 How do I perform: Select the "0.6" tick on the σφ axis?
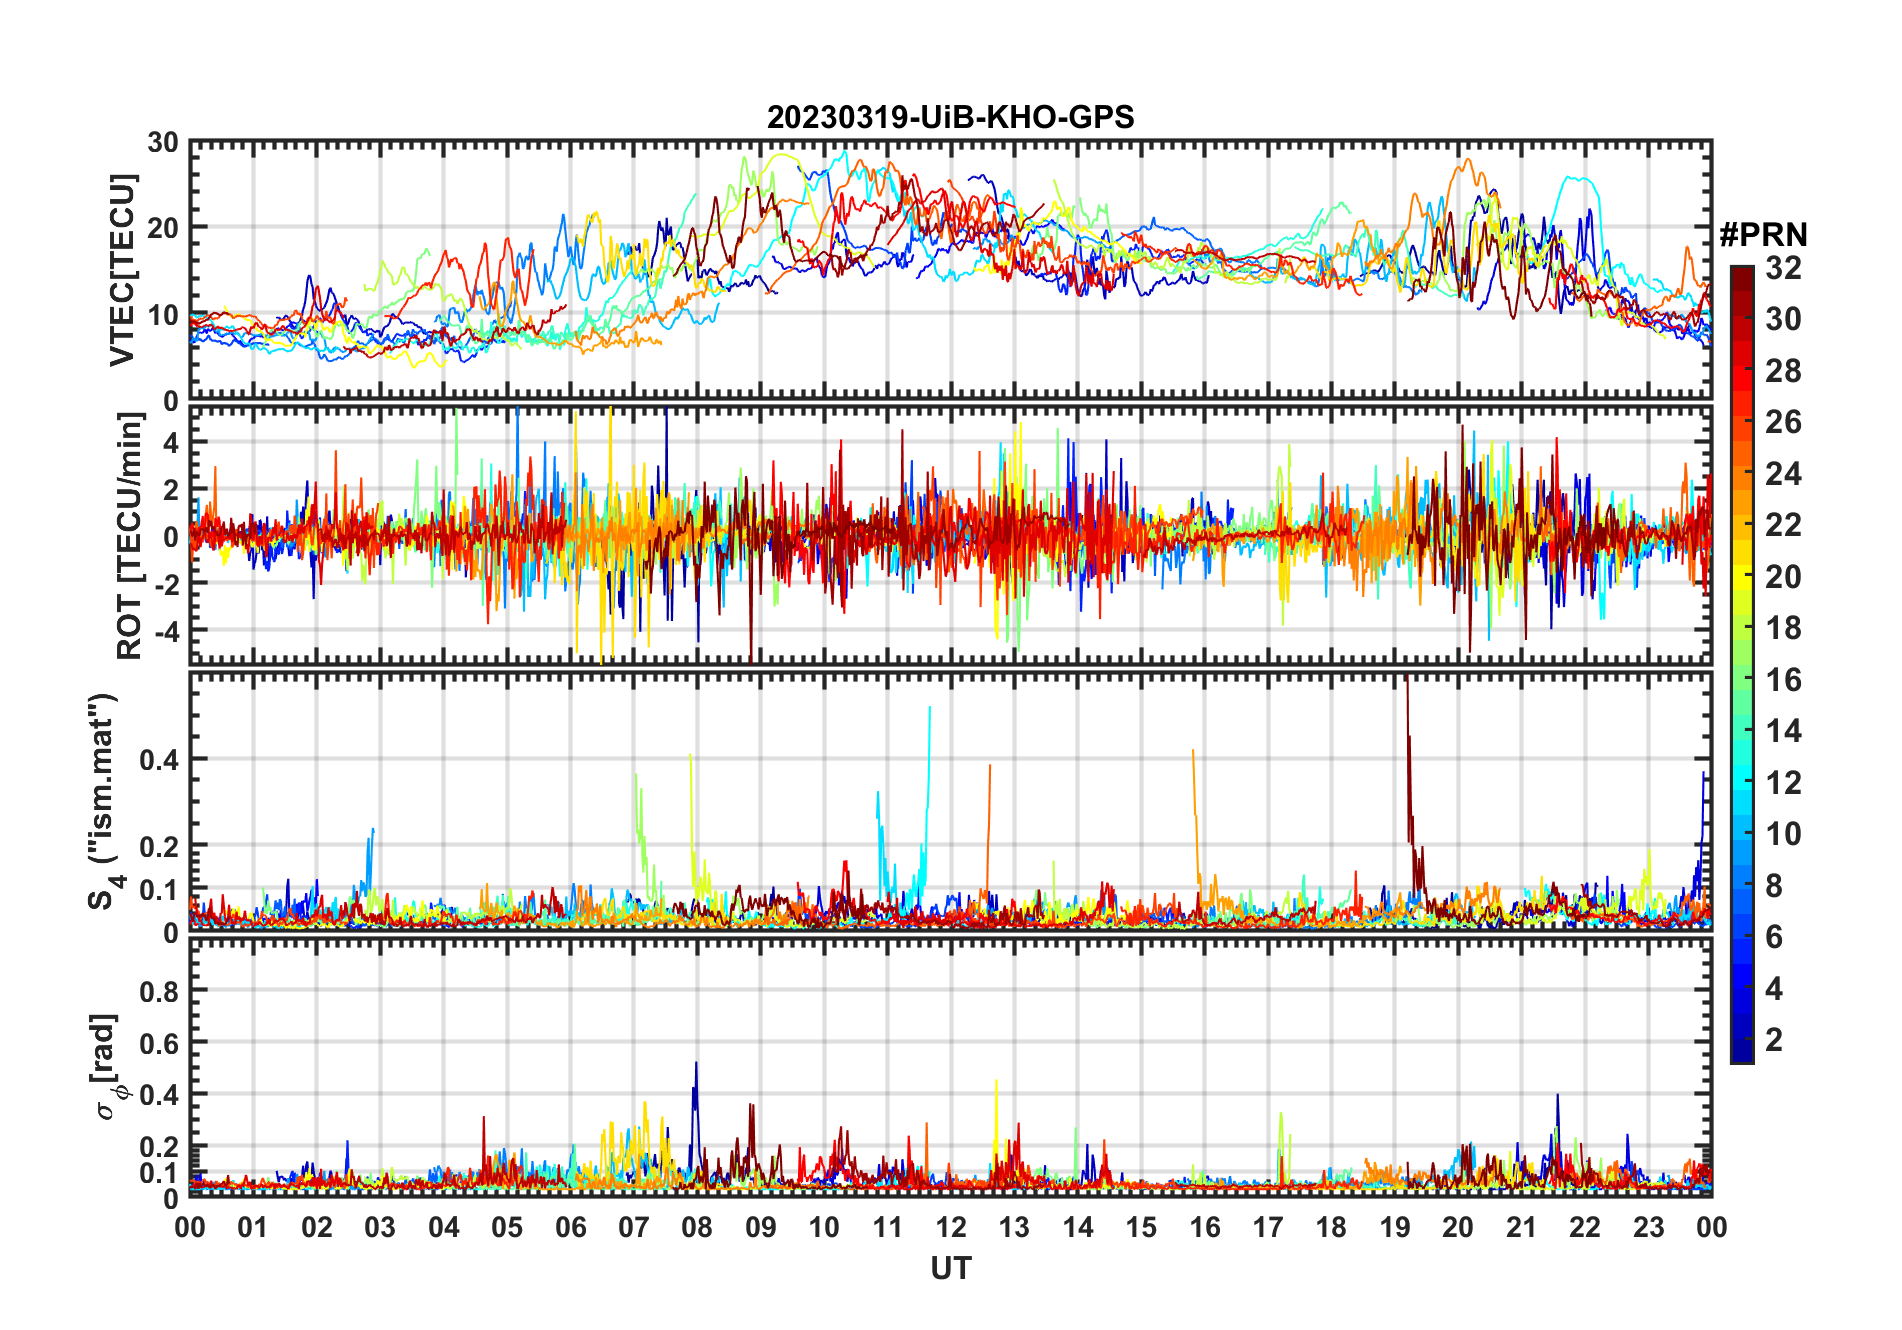point(159,1043)
